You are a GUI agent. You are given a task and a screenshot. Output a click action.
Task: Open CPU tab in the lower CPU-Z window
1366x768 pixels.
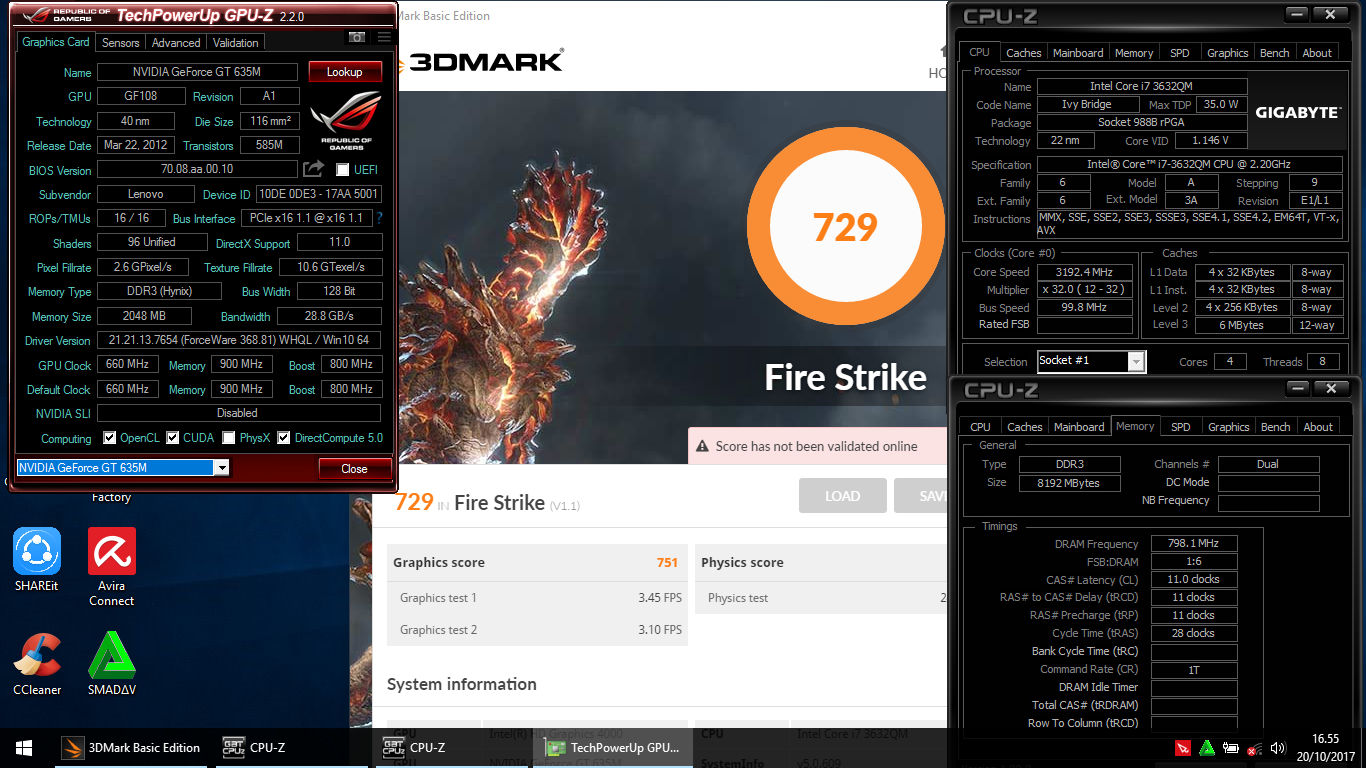pos(981,427)
